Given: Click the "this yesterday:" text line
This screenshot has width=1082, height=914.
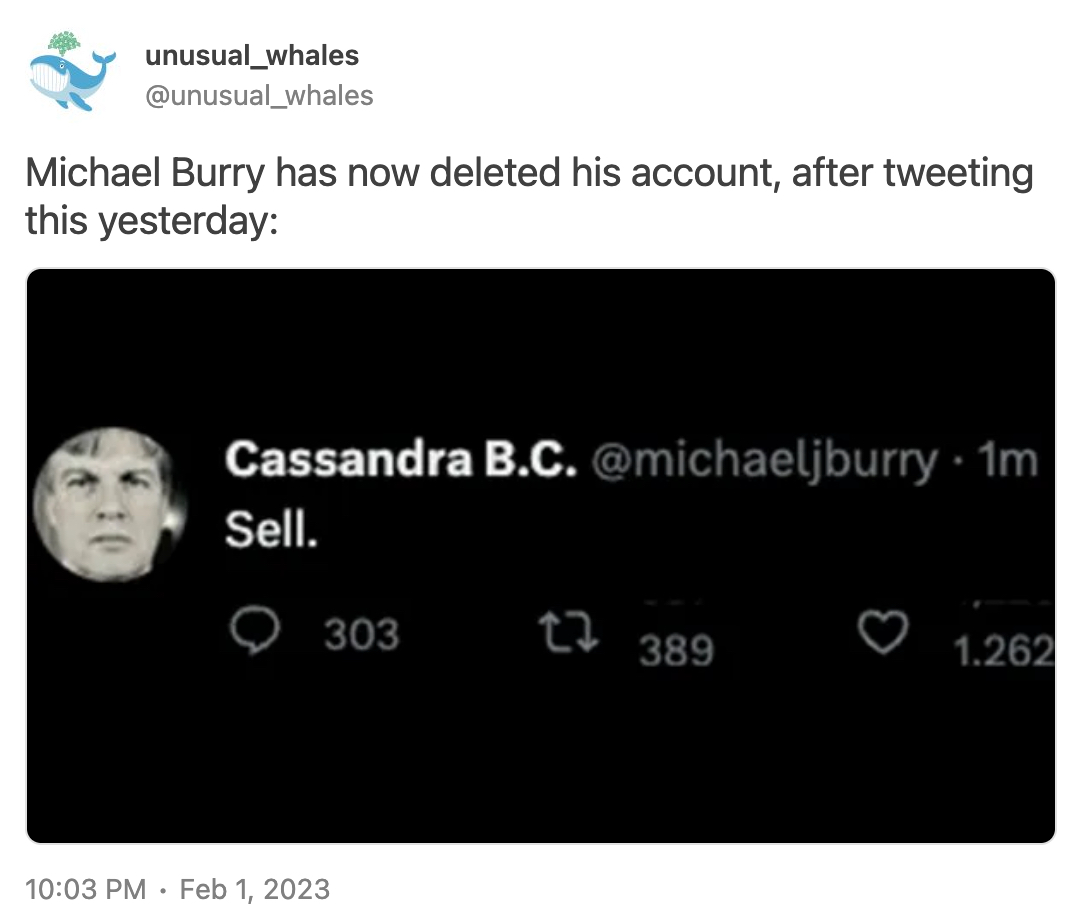Looking at the screenshot, I should pos(150,221).
